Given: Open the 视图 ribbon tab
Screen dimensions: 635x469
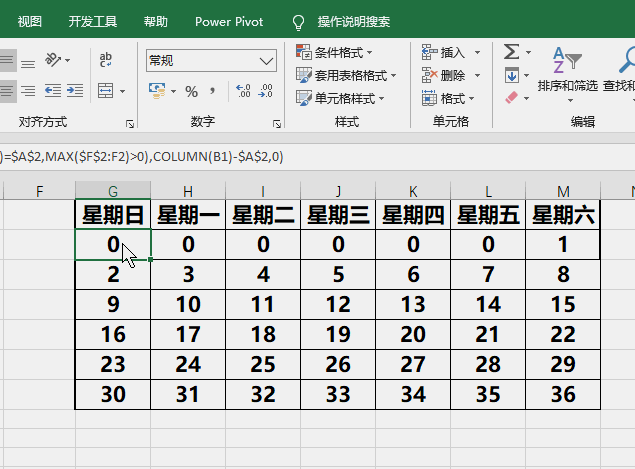Looking at the screenshot, I should point(30,21).
